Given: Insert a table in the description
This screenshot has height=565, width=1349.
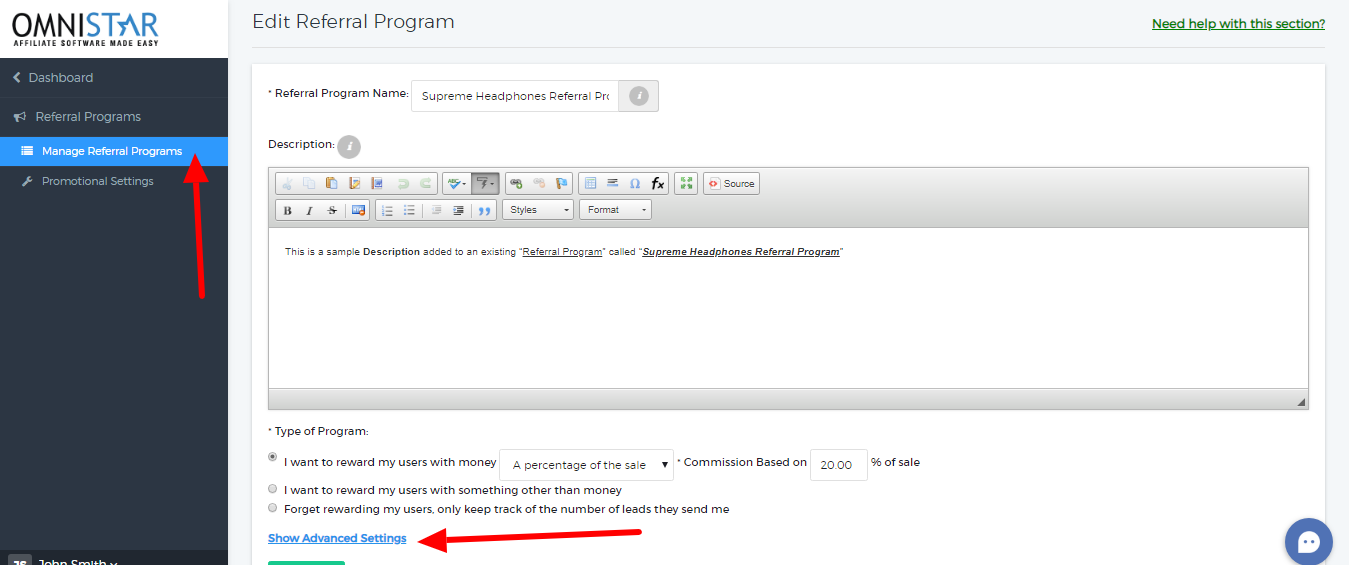Looking at the screenshot, I should (590, 183).
